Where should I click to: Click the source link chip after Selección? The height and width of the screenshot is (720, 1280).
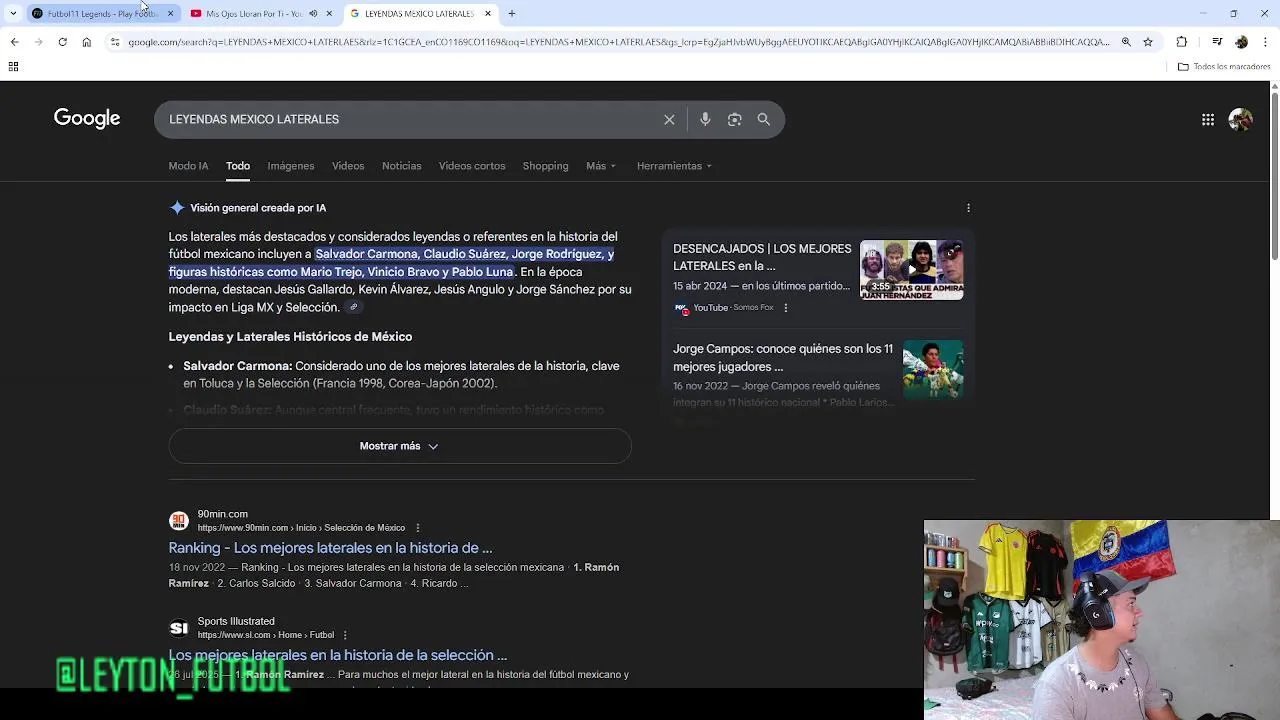(x=353, y=308)
